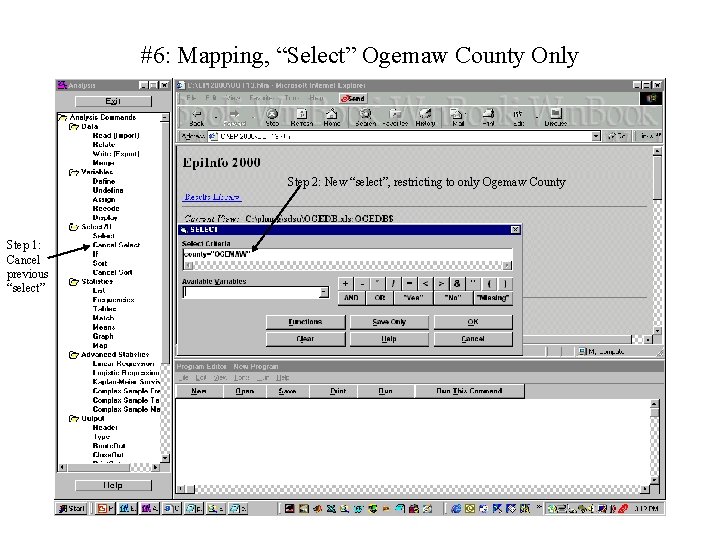This screenshot has width=720, height=540.
Task: Choose the Map command in Statistics
Action: (x=100, y=346)
